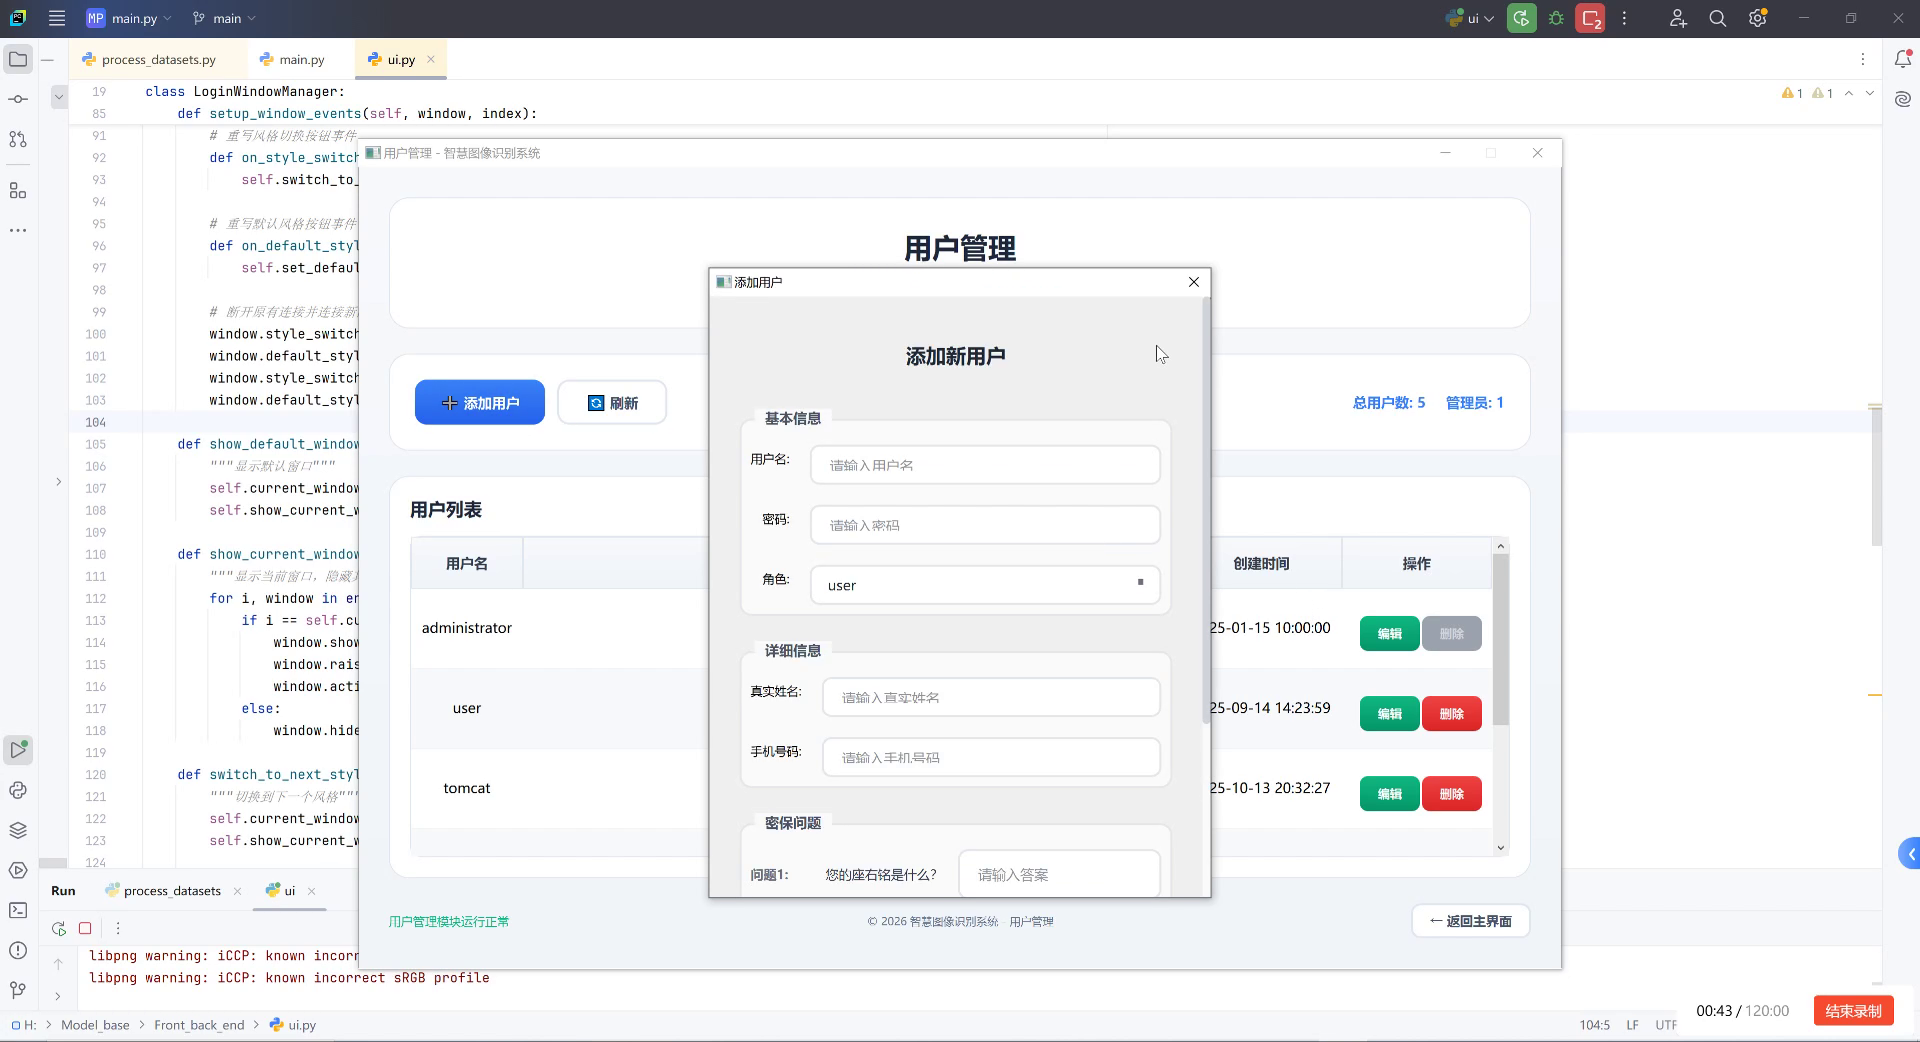Screen dimensions: 1920x1042
Task: Click the line ending indicator LF
Action: tap(1632, 1024)
